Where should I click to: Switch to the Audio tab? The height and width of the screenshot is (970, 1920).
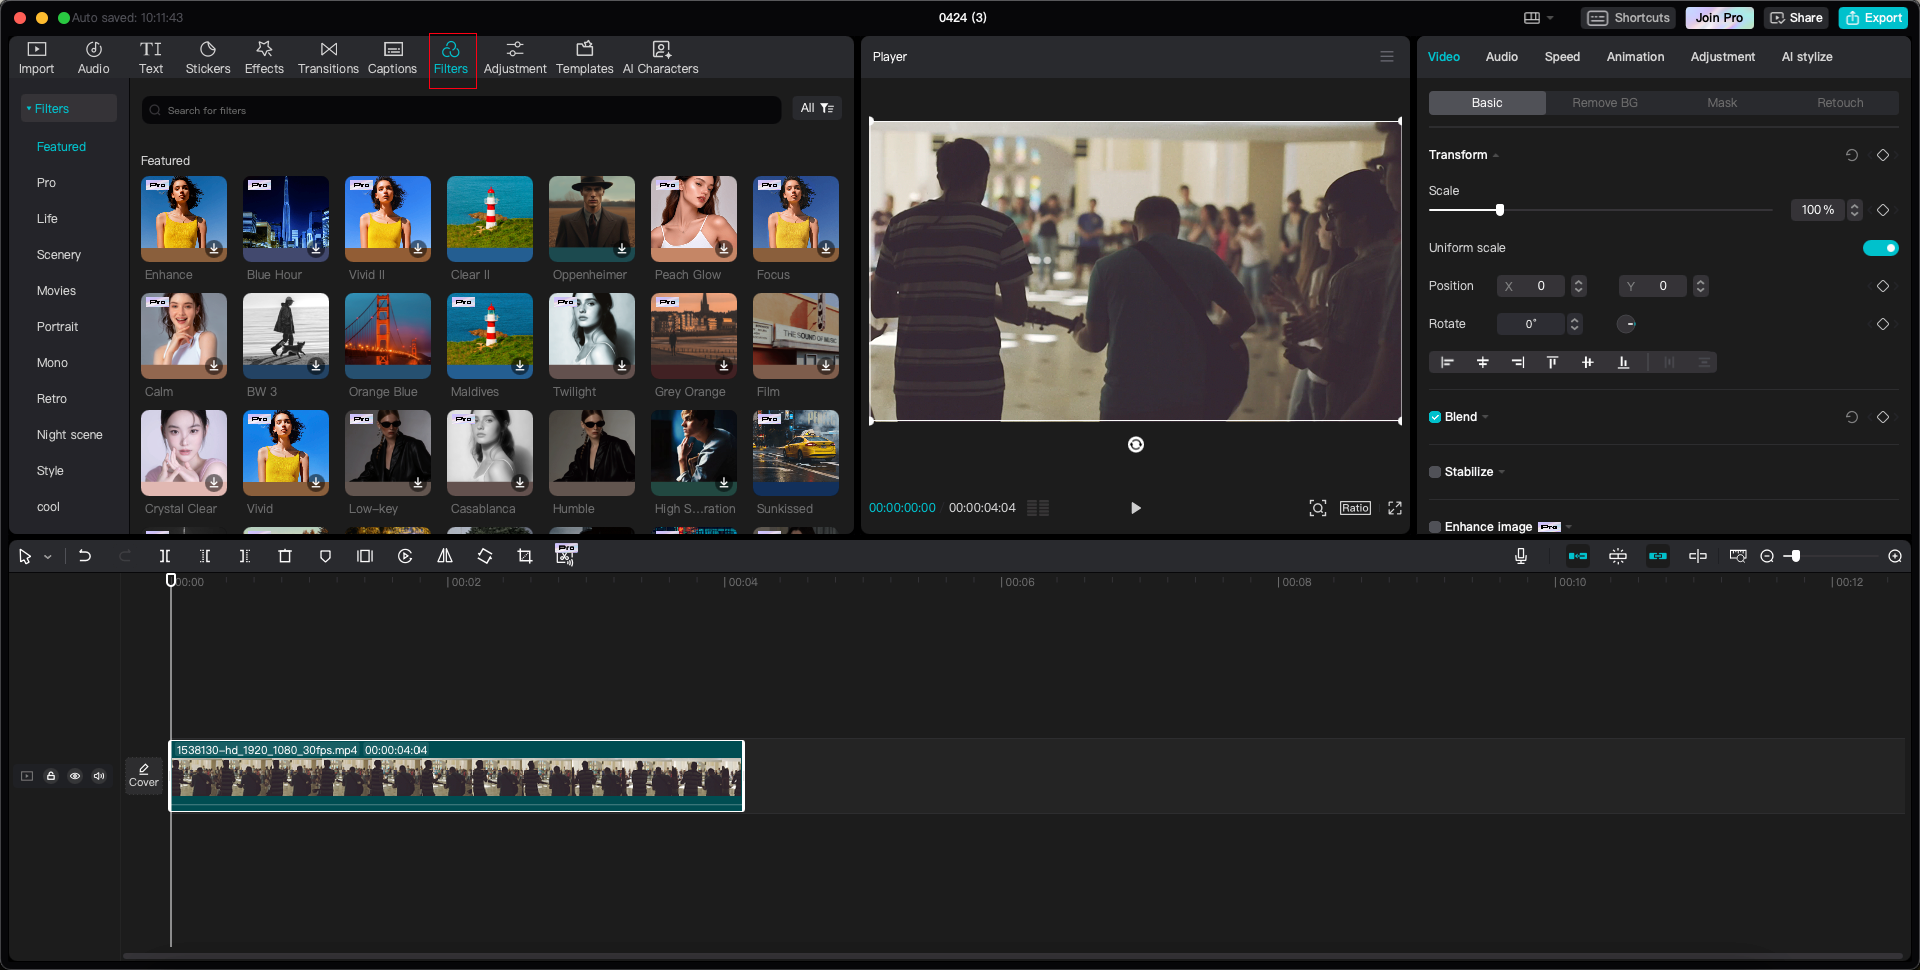[x=1501, y=57]
